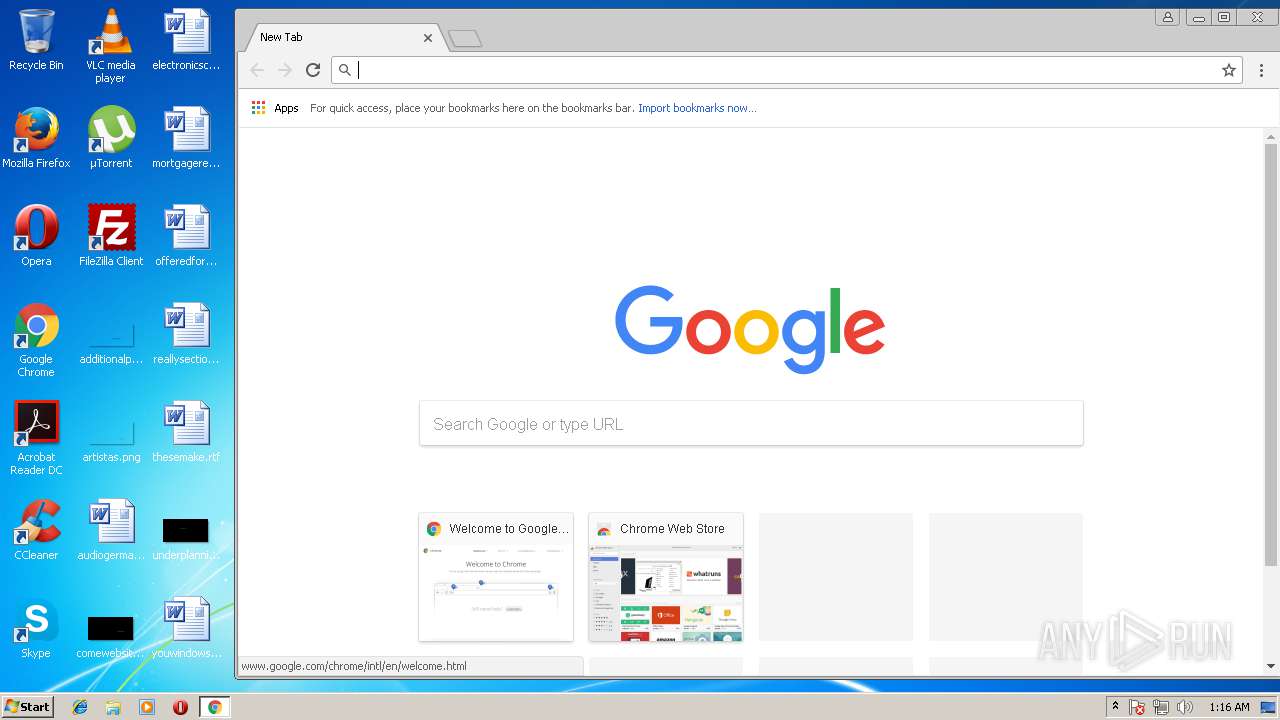
Task: Select the audiogerma... Word document
Action: pyautogui.click(x=110, y=530)
